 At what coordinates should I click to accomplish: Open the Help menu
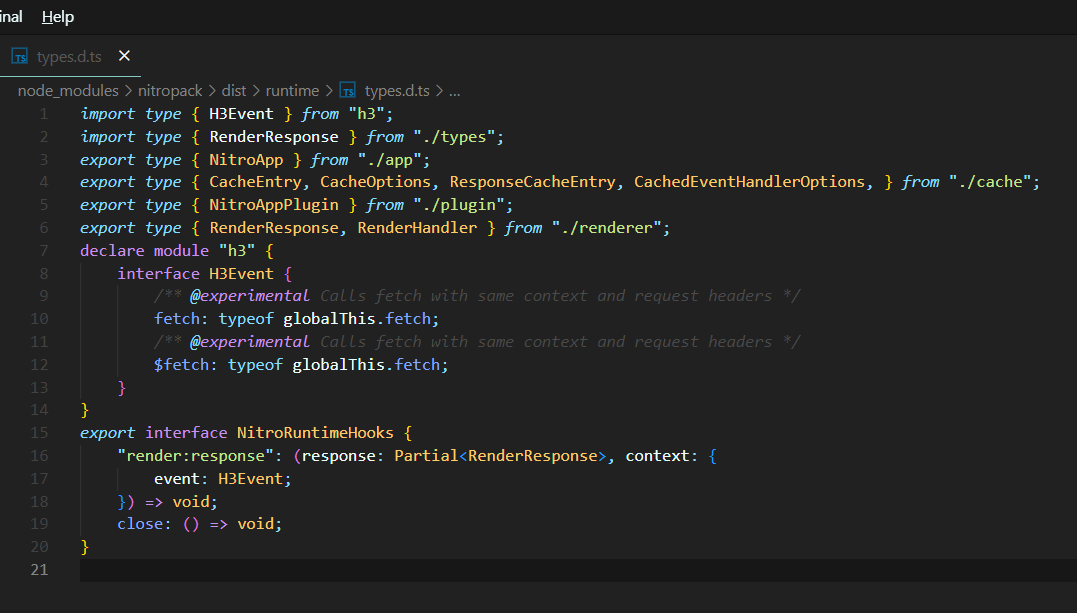pyautogui.click(x=57, y=16)
